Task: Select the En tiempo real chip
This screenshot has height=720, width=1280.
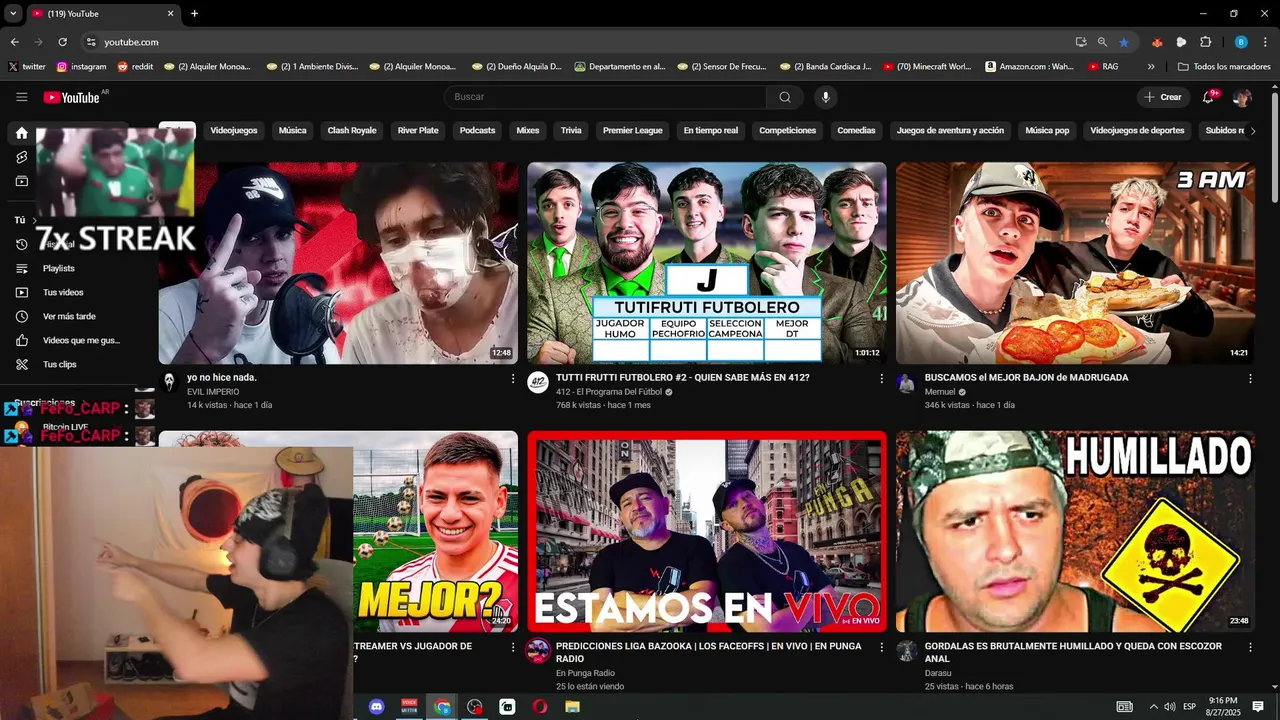Action: [x=711, y=130]
